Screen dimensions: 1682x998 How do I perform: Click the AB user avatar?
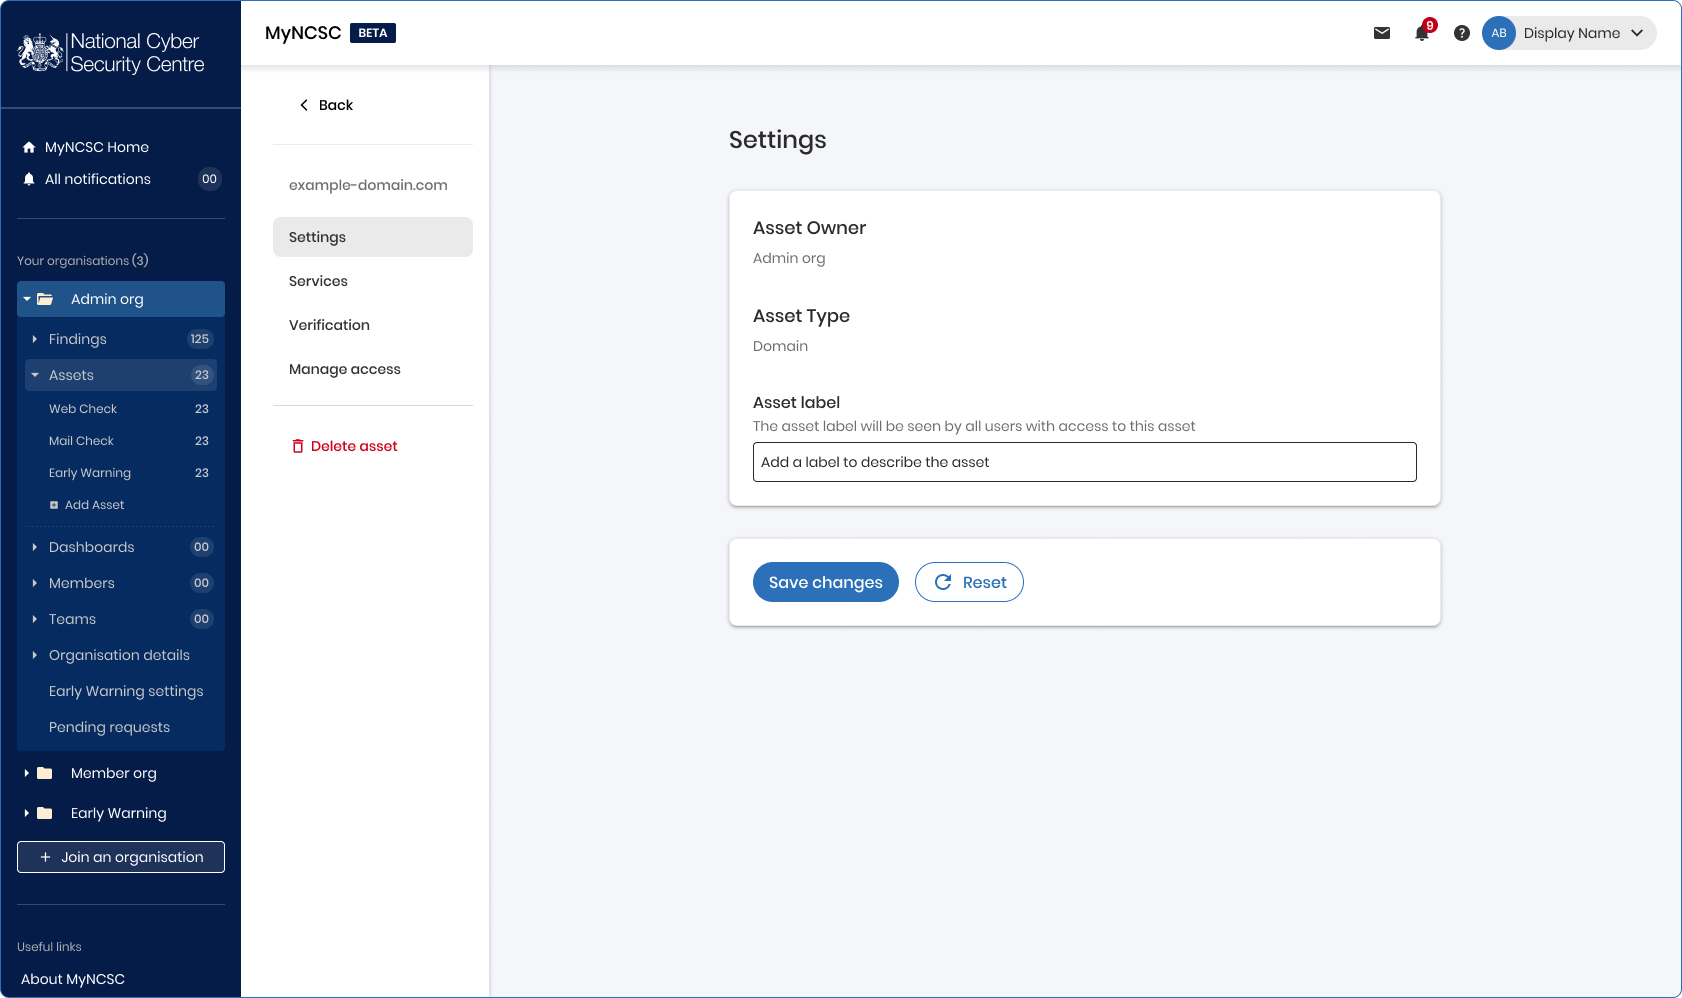pos(1499,33)
